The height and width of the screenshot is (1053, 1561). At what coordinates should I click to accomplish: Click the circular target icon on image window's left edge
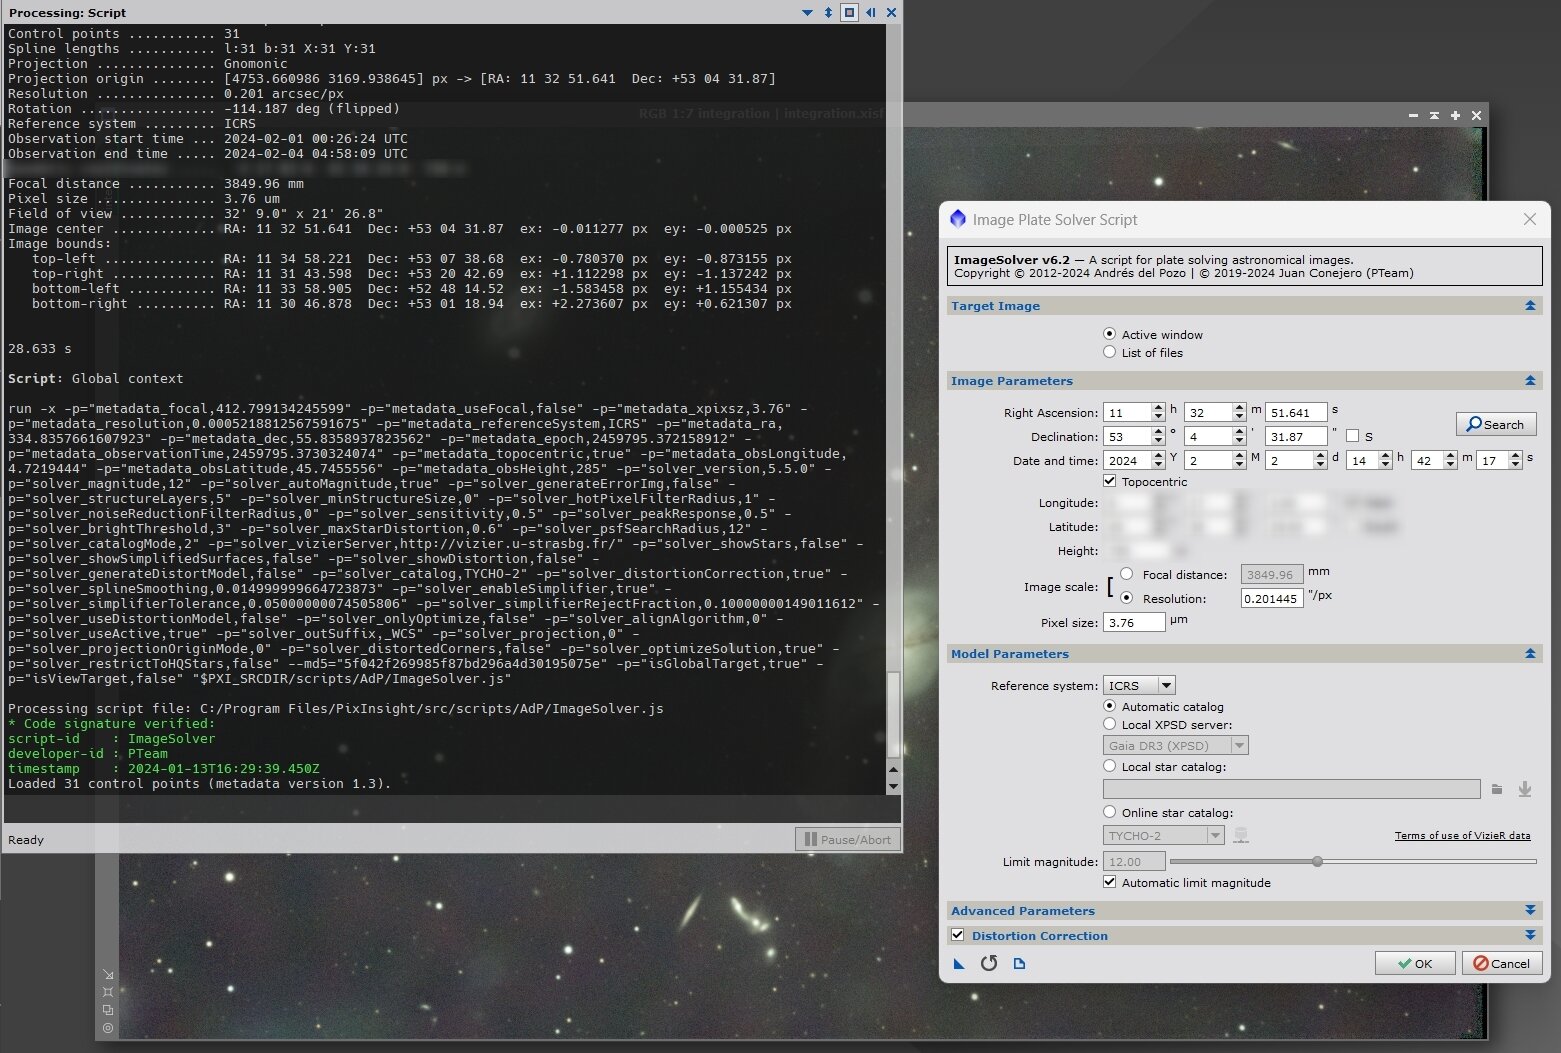(x=108, y=1028)
